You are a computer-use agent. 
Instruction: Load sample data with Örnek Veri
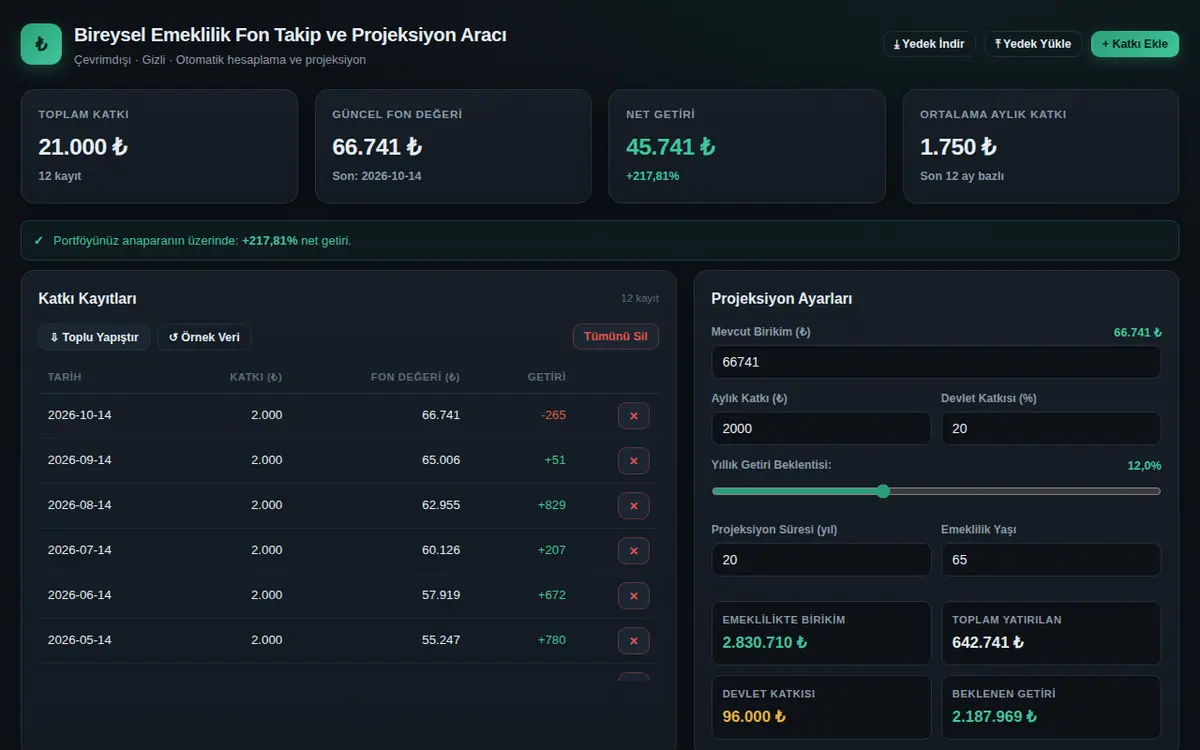coord(204,337)
